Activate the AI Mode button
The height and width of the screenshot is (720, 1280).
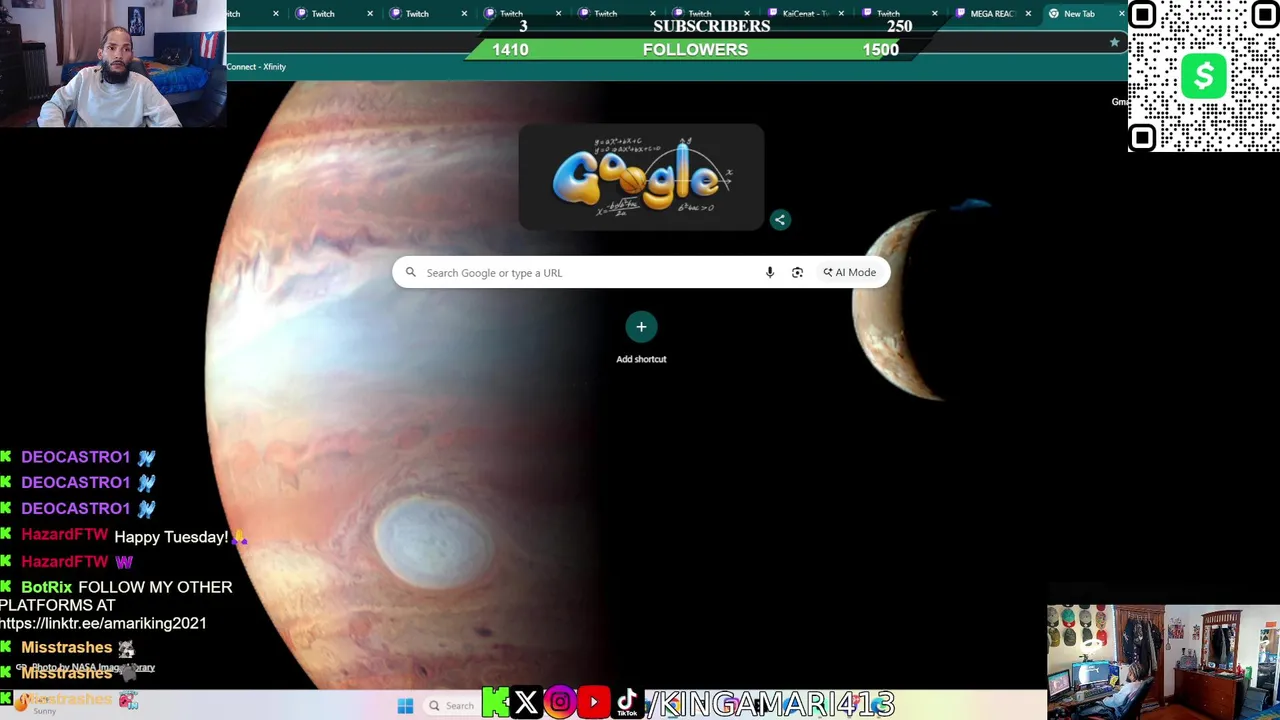[849, 272]
